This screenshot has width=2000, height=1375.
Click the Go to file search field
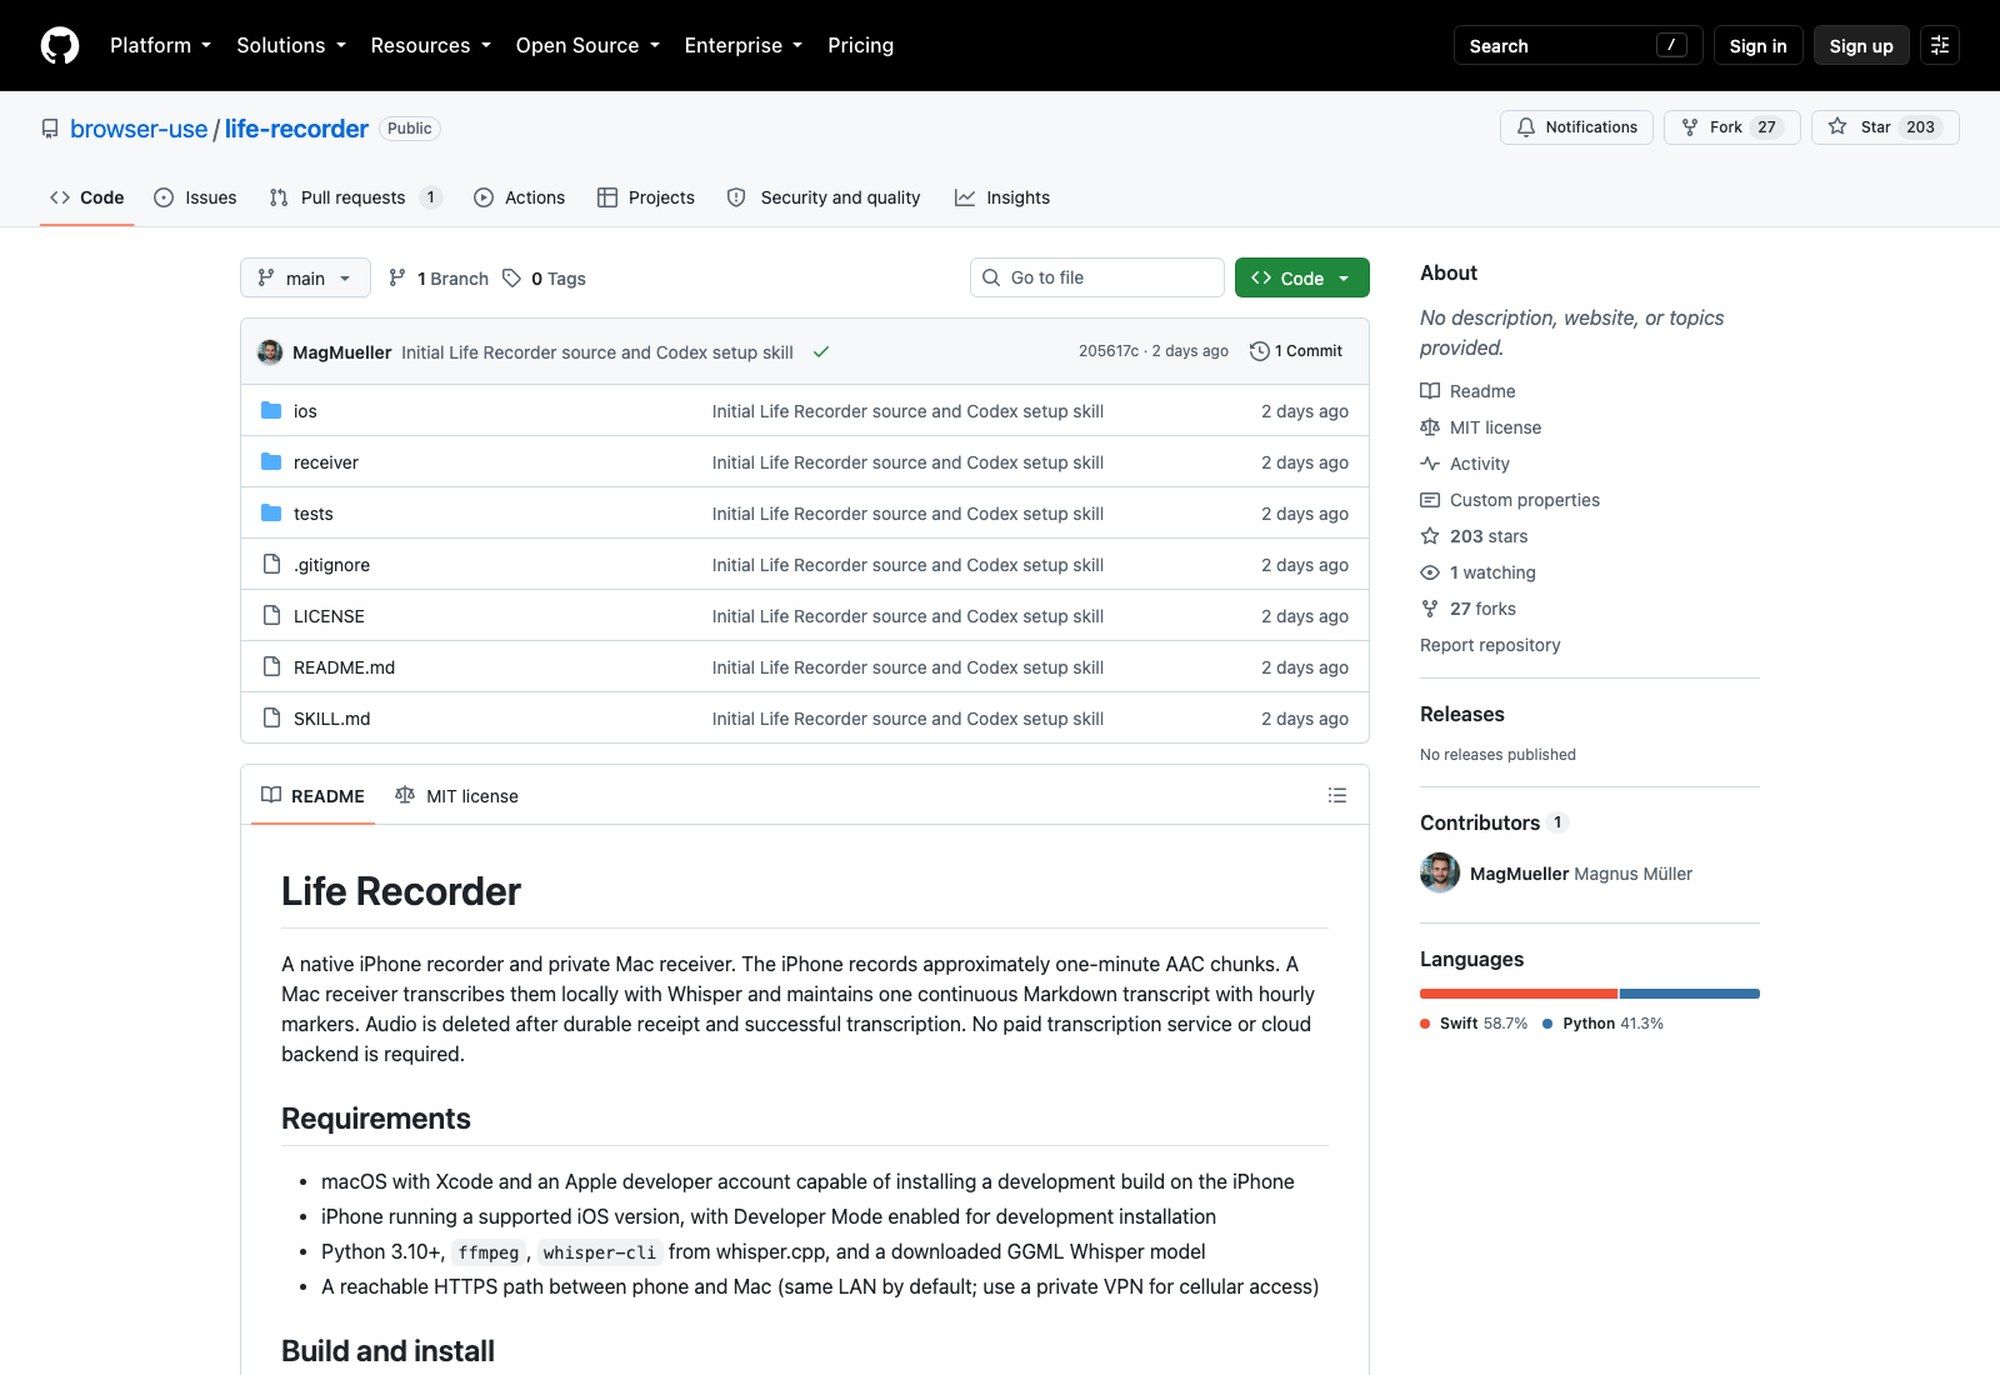click(x=1097, y=278)
